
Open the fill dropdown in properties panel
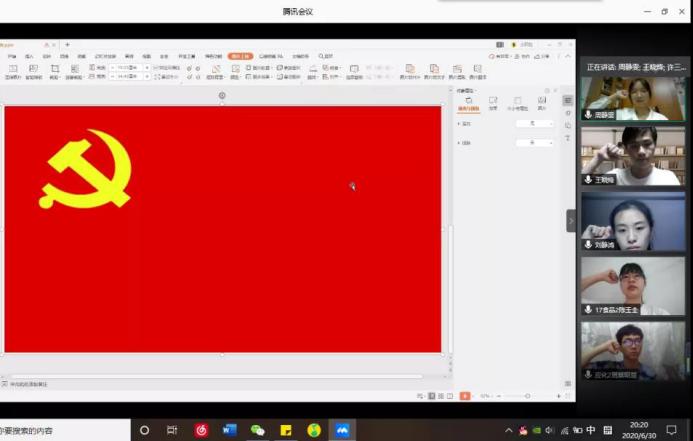(534, 123)
